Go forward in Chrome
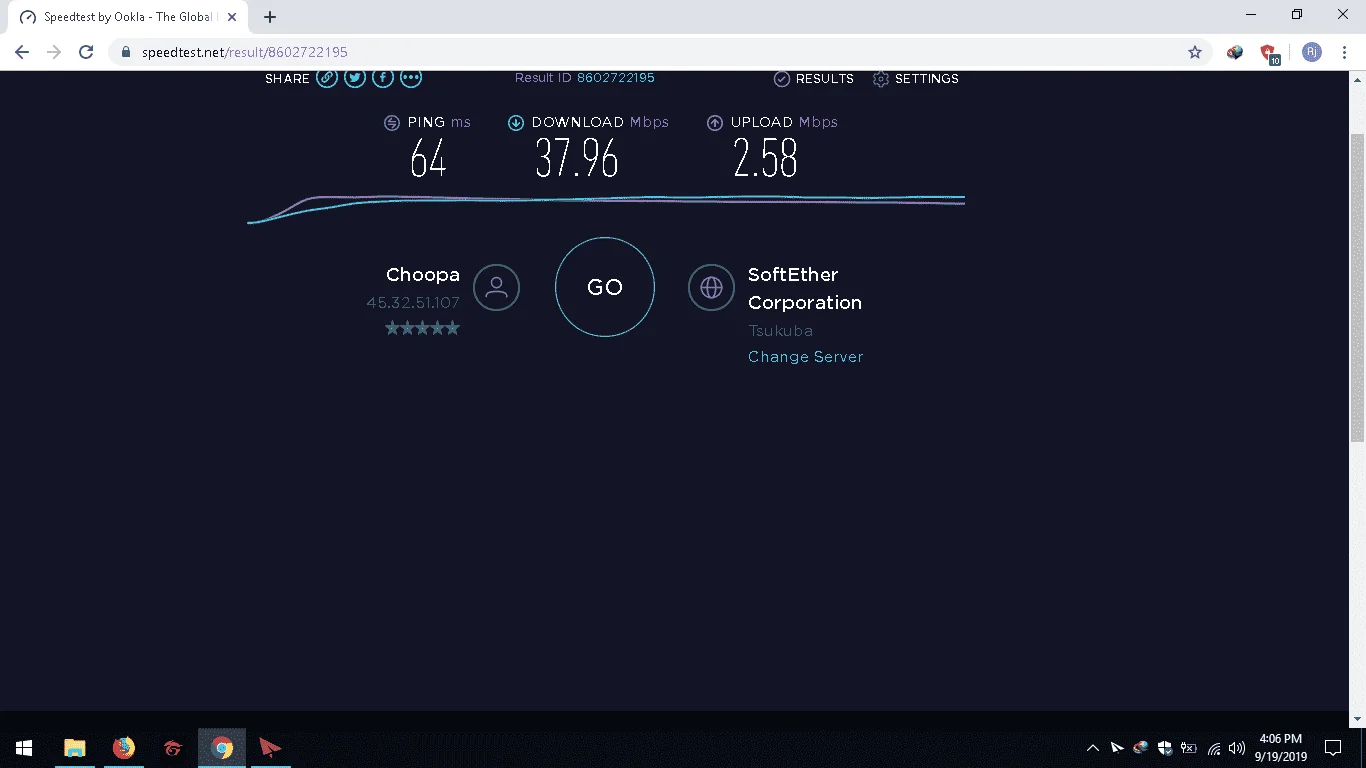The height and width of the screenshot is (768, 1366). coord(54,52)
